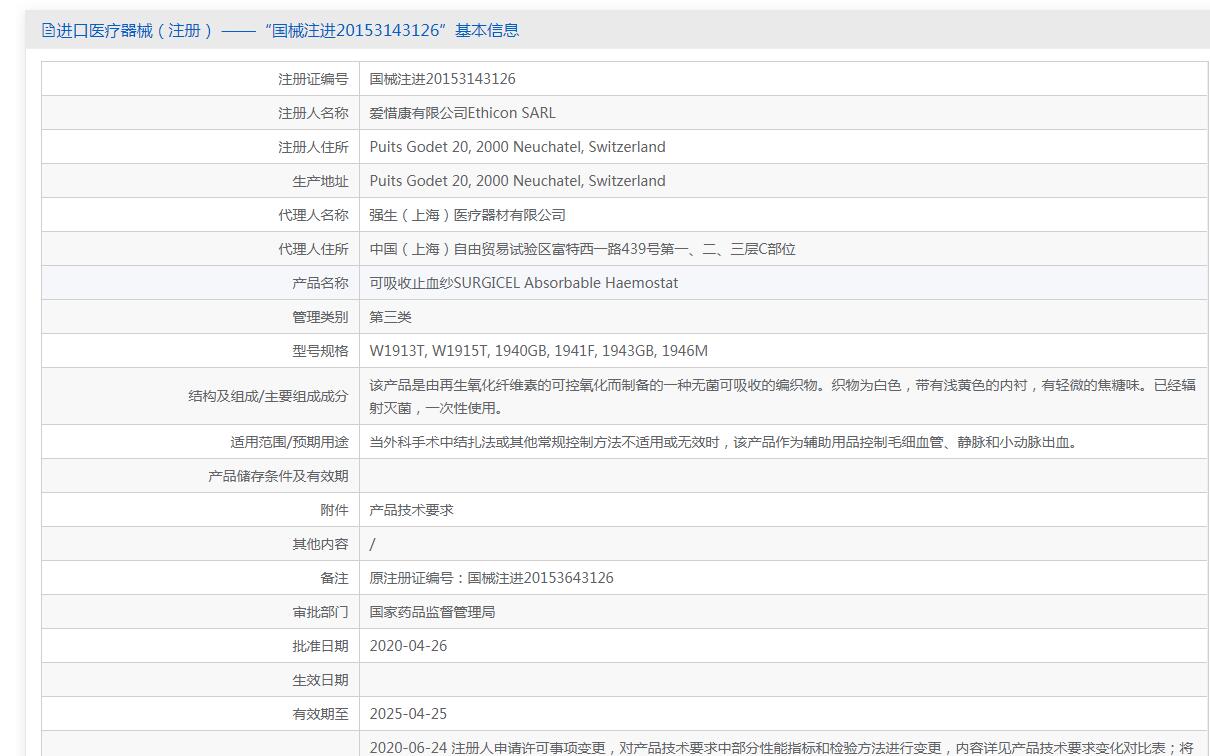Click the approval date 2020-04-26
This screenshot has height=756, width=1210.
click(408, 646)
